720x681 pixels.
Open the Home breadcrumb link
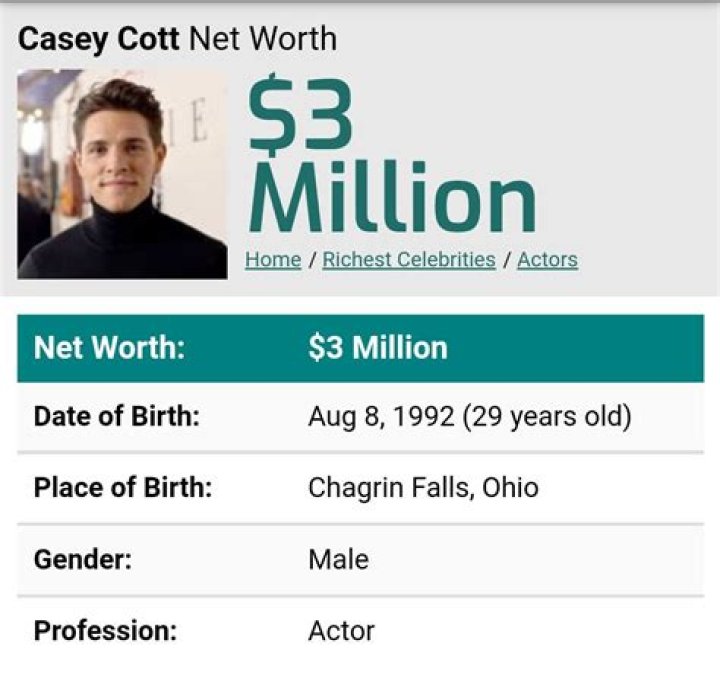pos(273,260)
